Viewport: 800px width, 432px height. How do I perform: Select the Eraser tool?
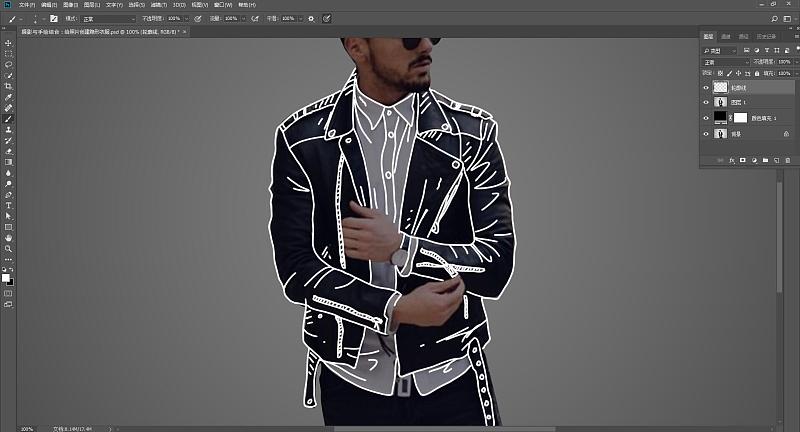tap(8, 151)
